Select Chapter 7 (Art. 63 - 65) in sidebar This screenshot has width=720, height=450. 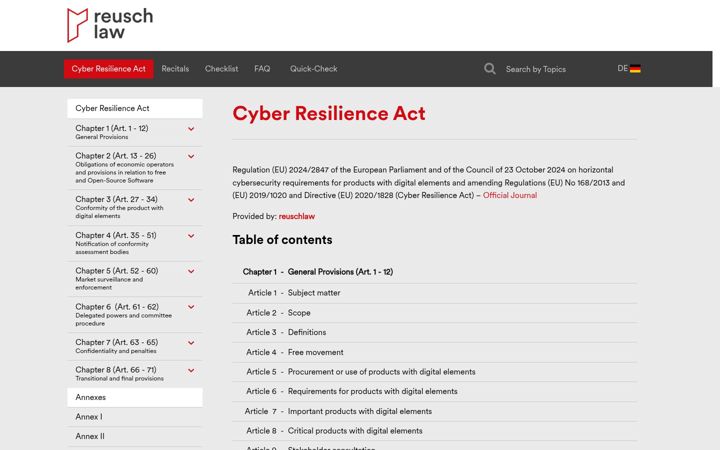(x=117, y=343)
